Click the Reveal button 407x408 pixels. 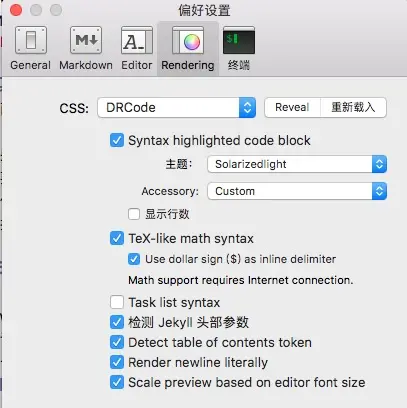click(x=292, y=107)
